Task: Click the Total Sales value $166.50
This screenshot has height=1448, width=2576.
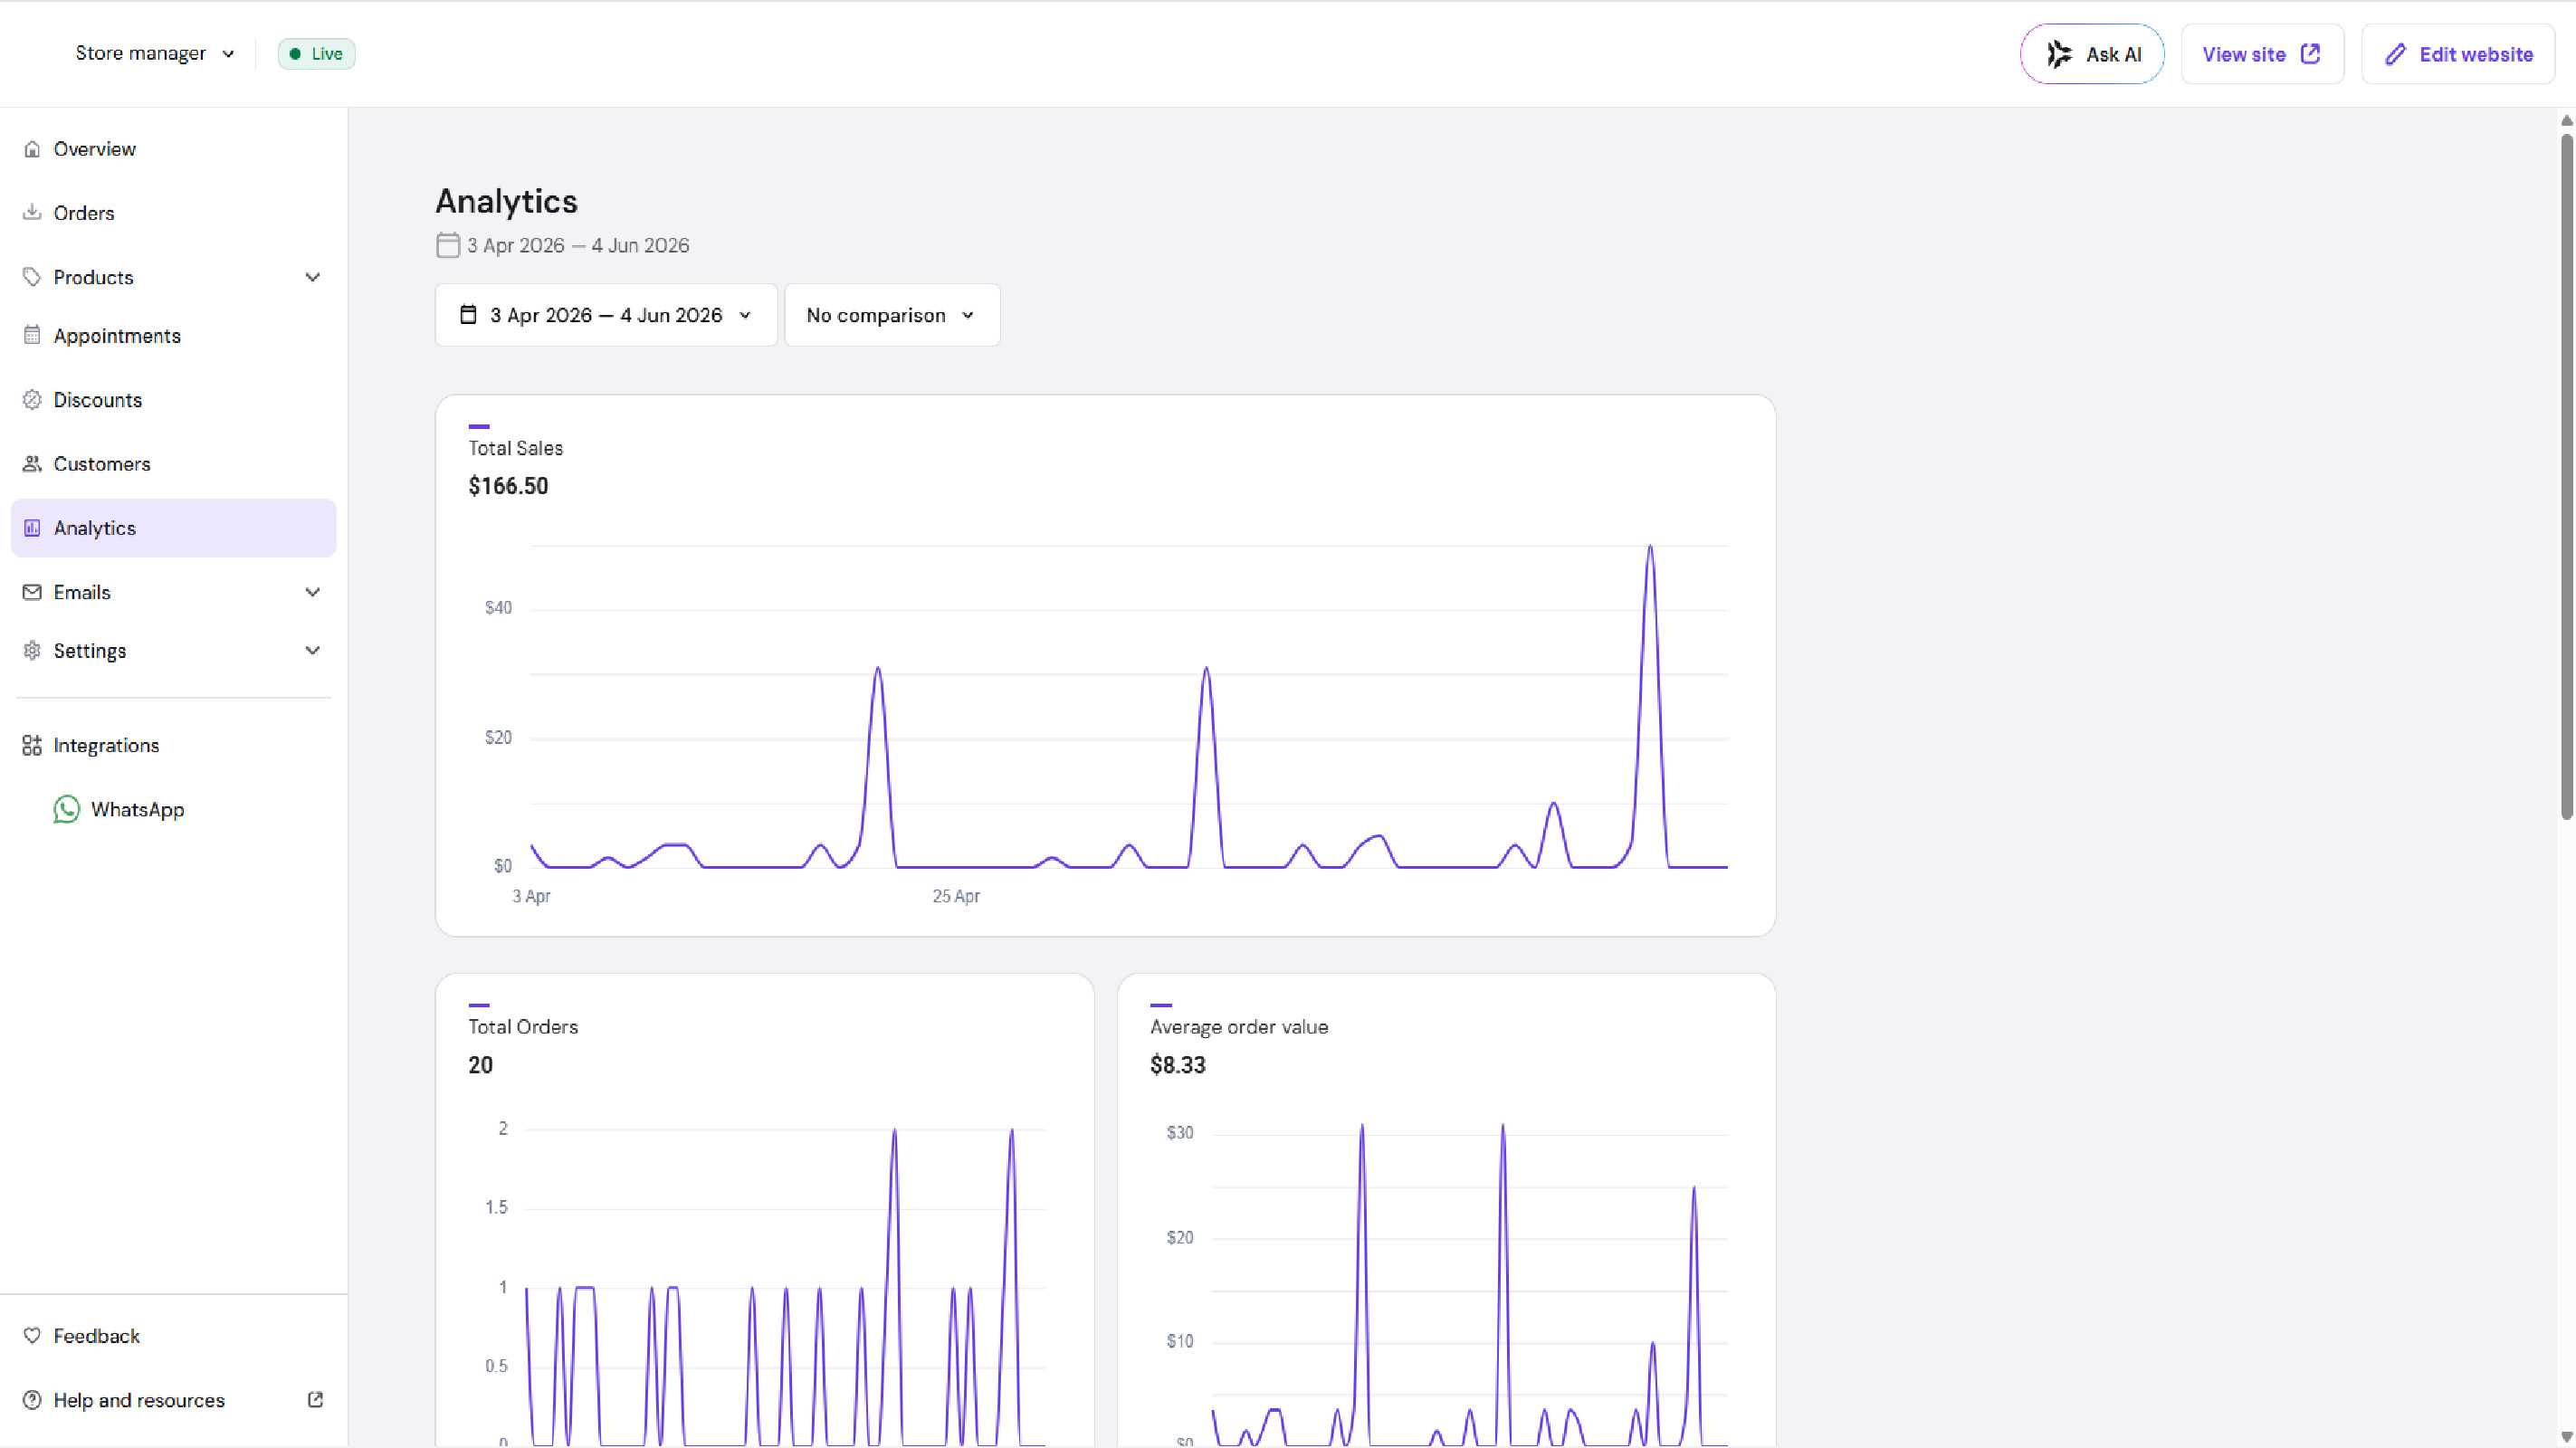Action: coord(508,486)
